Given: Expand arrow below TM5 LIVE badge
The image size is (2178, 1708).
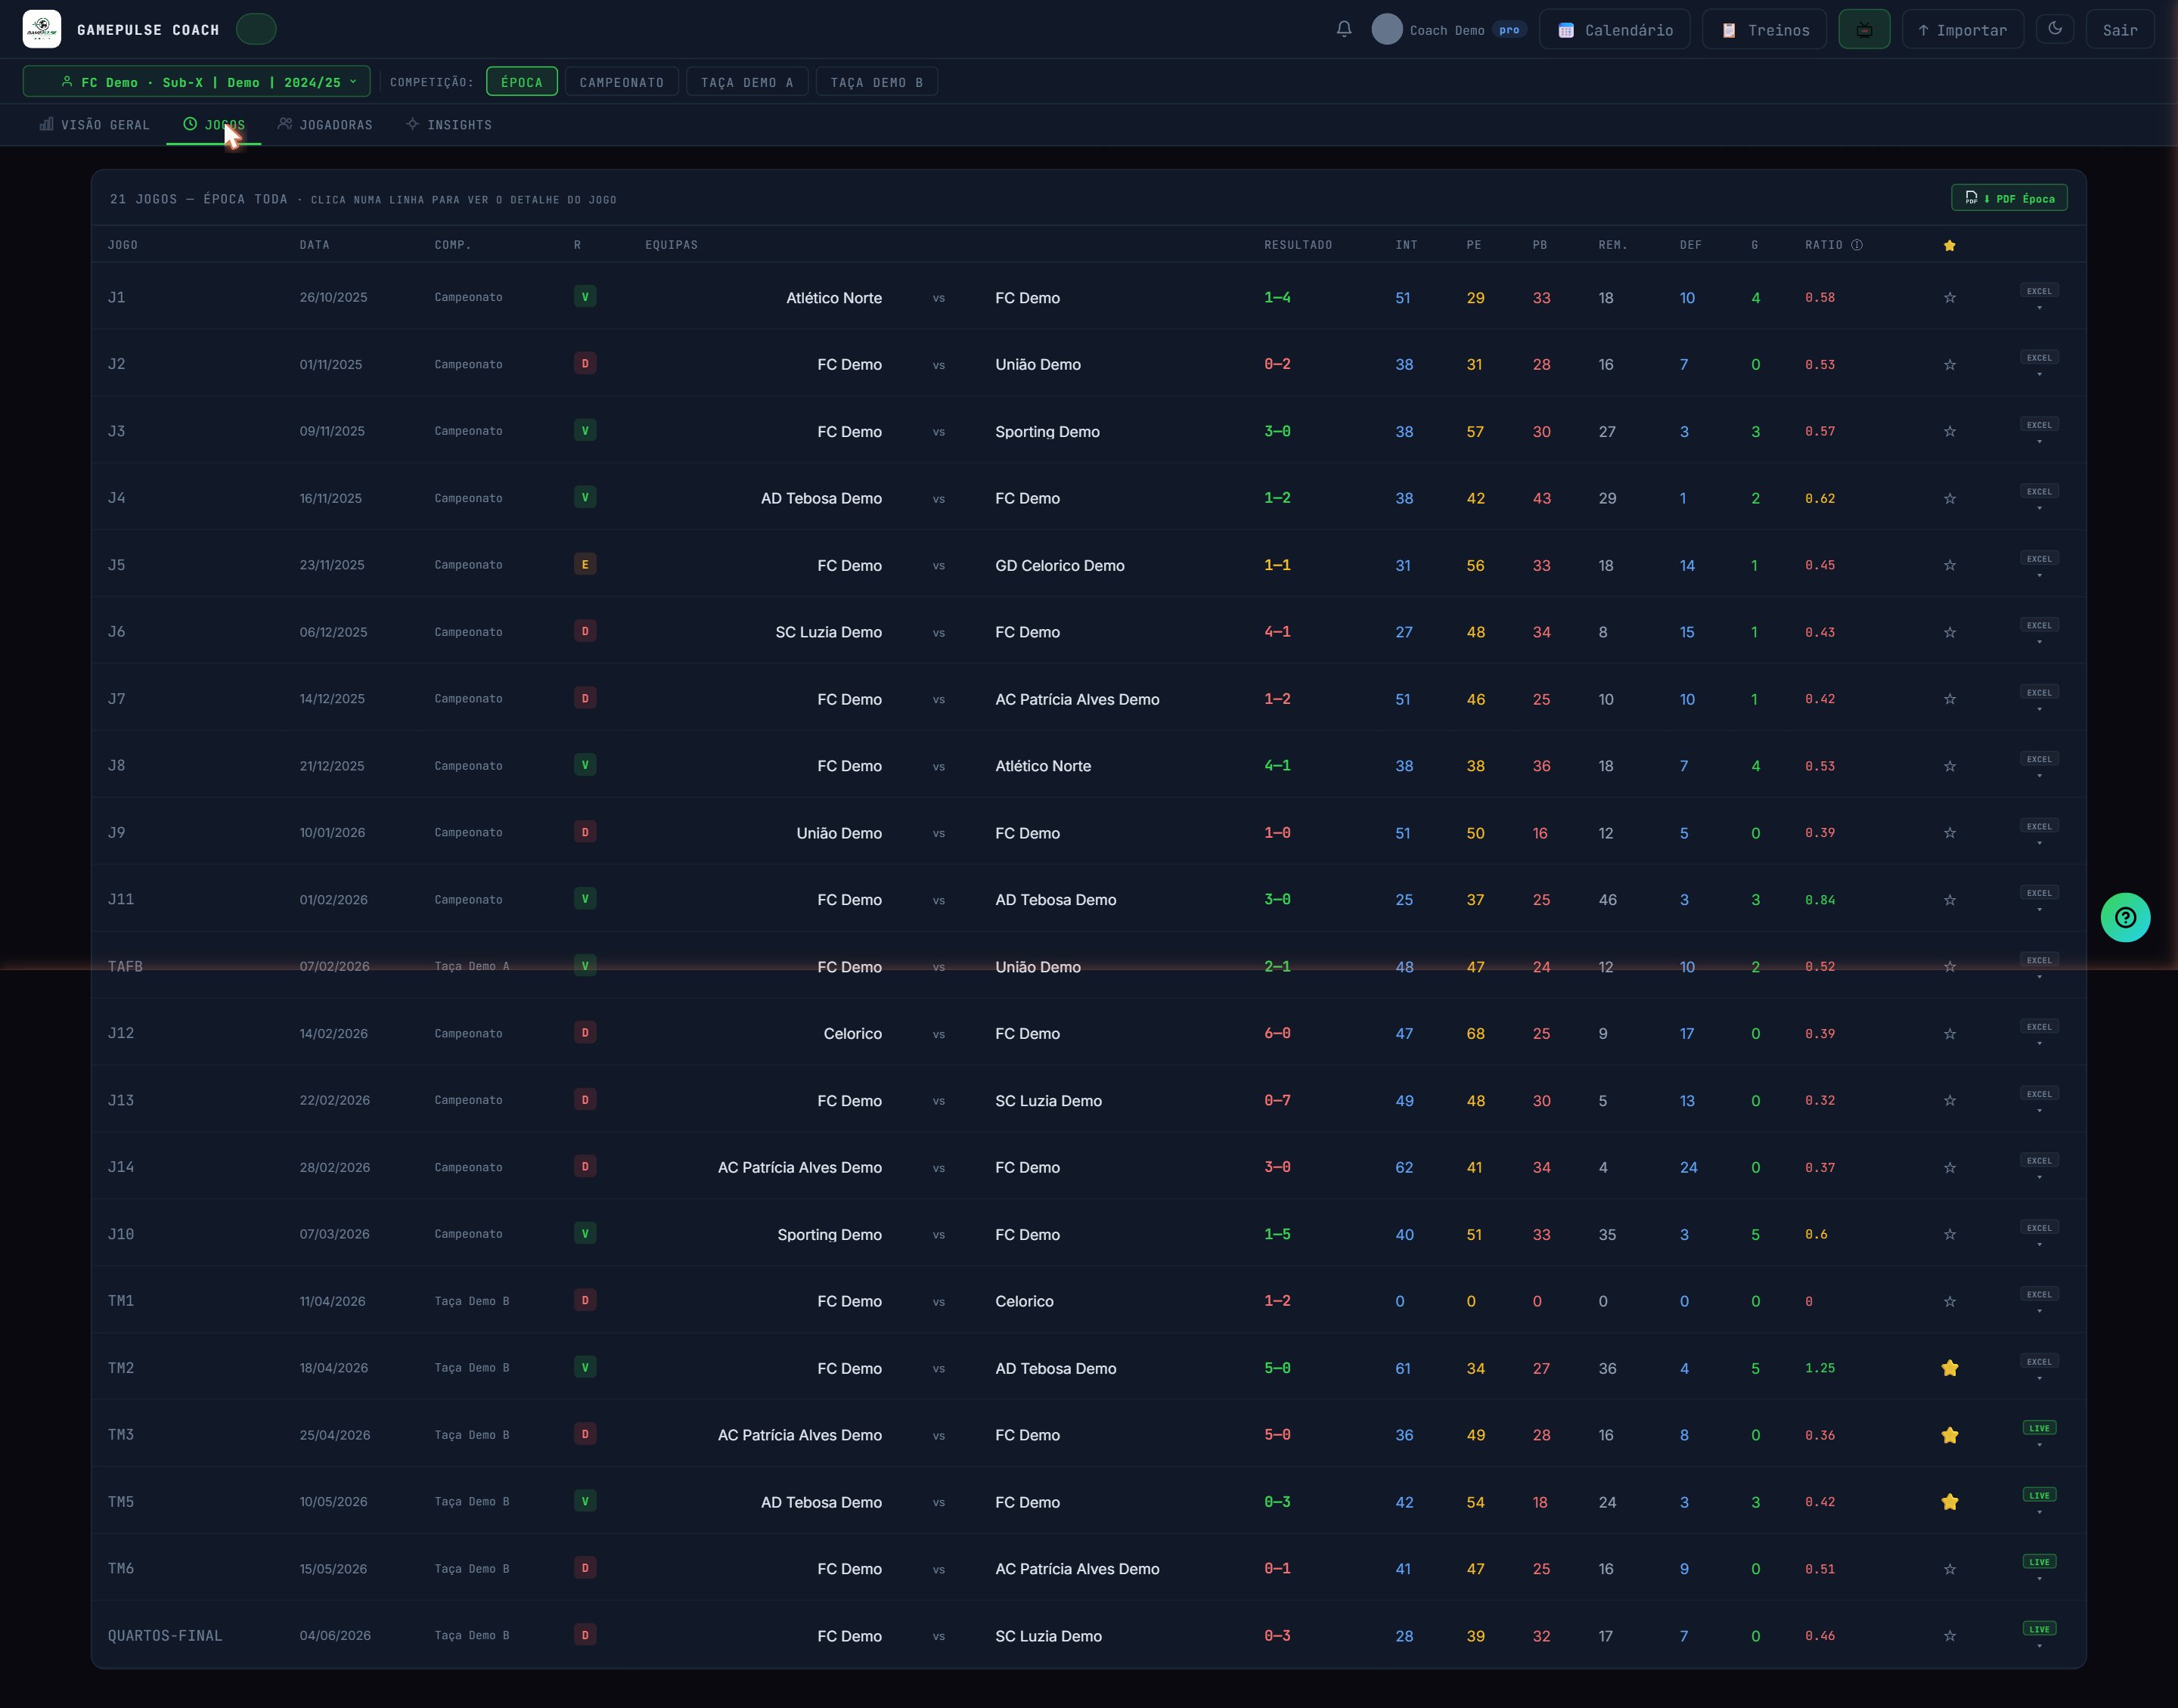Looking at the screenshot, I should [2039, 1512].
